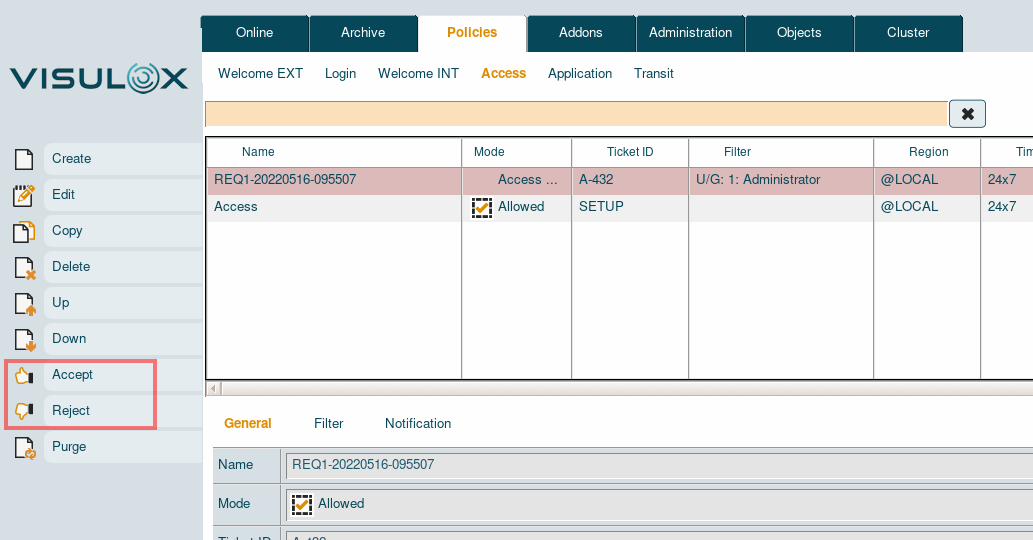Click the Copy document icon

pos(24,231)
